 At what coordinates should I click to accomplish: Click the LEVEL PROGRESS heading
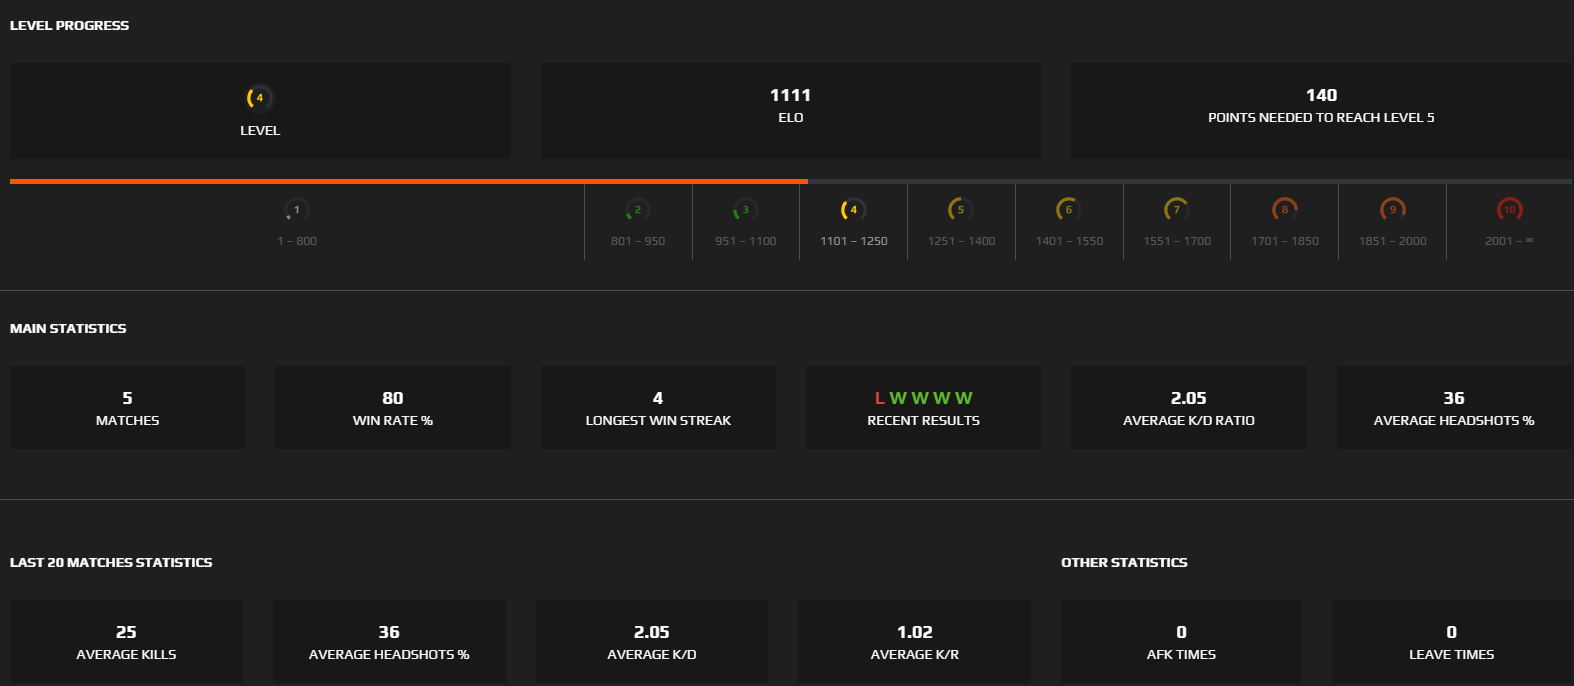click(x=69, y=26)
